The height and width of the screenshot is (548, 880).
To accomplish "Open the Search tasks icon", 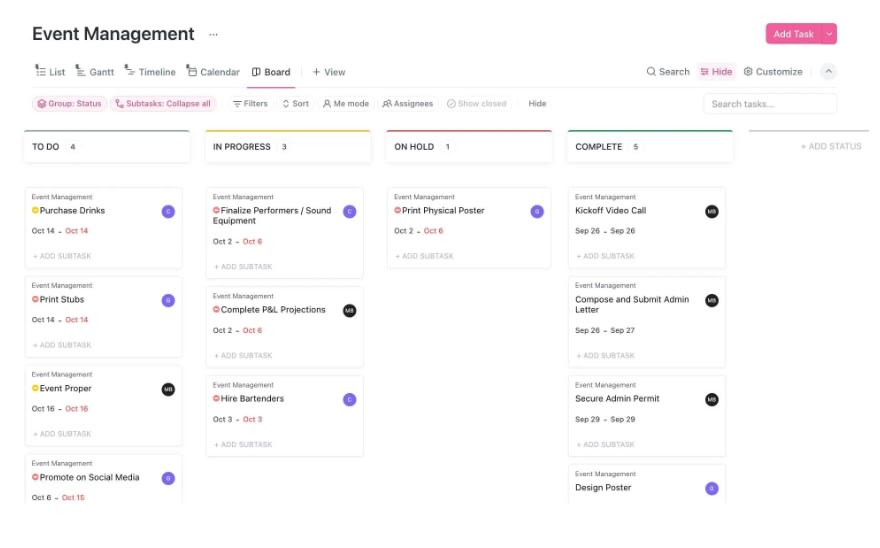I will [652, 72].
